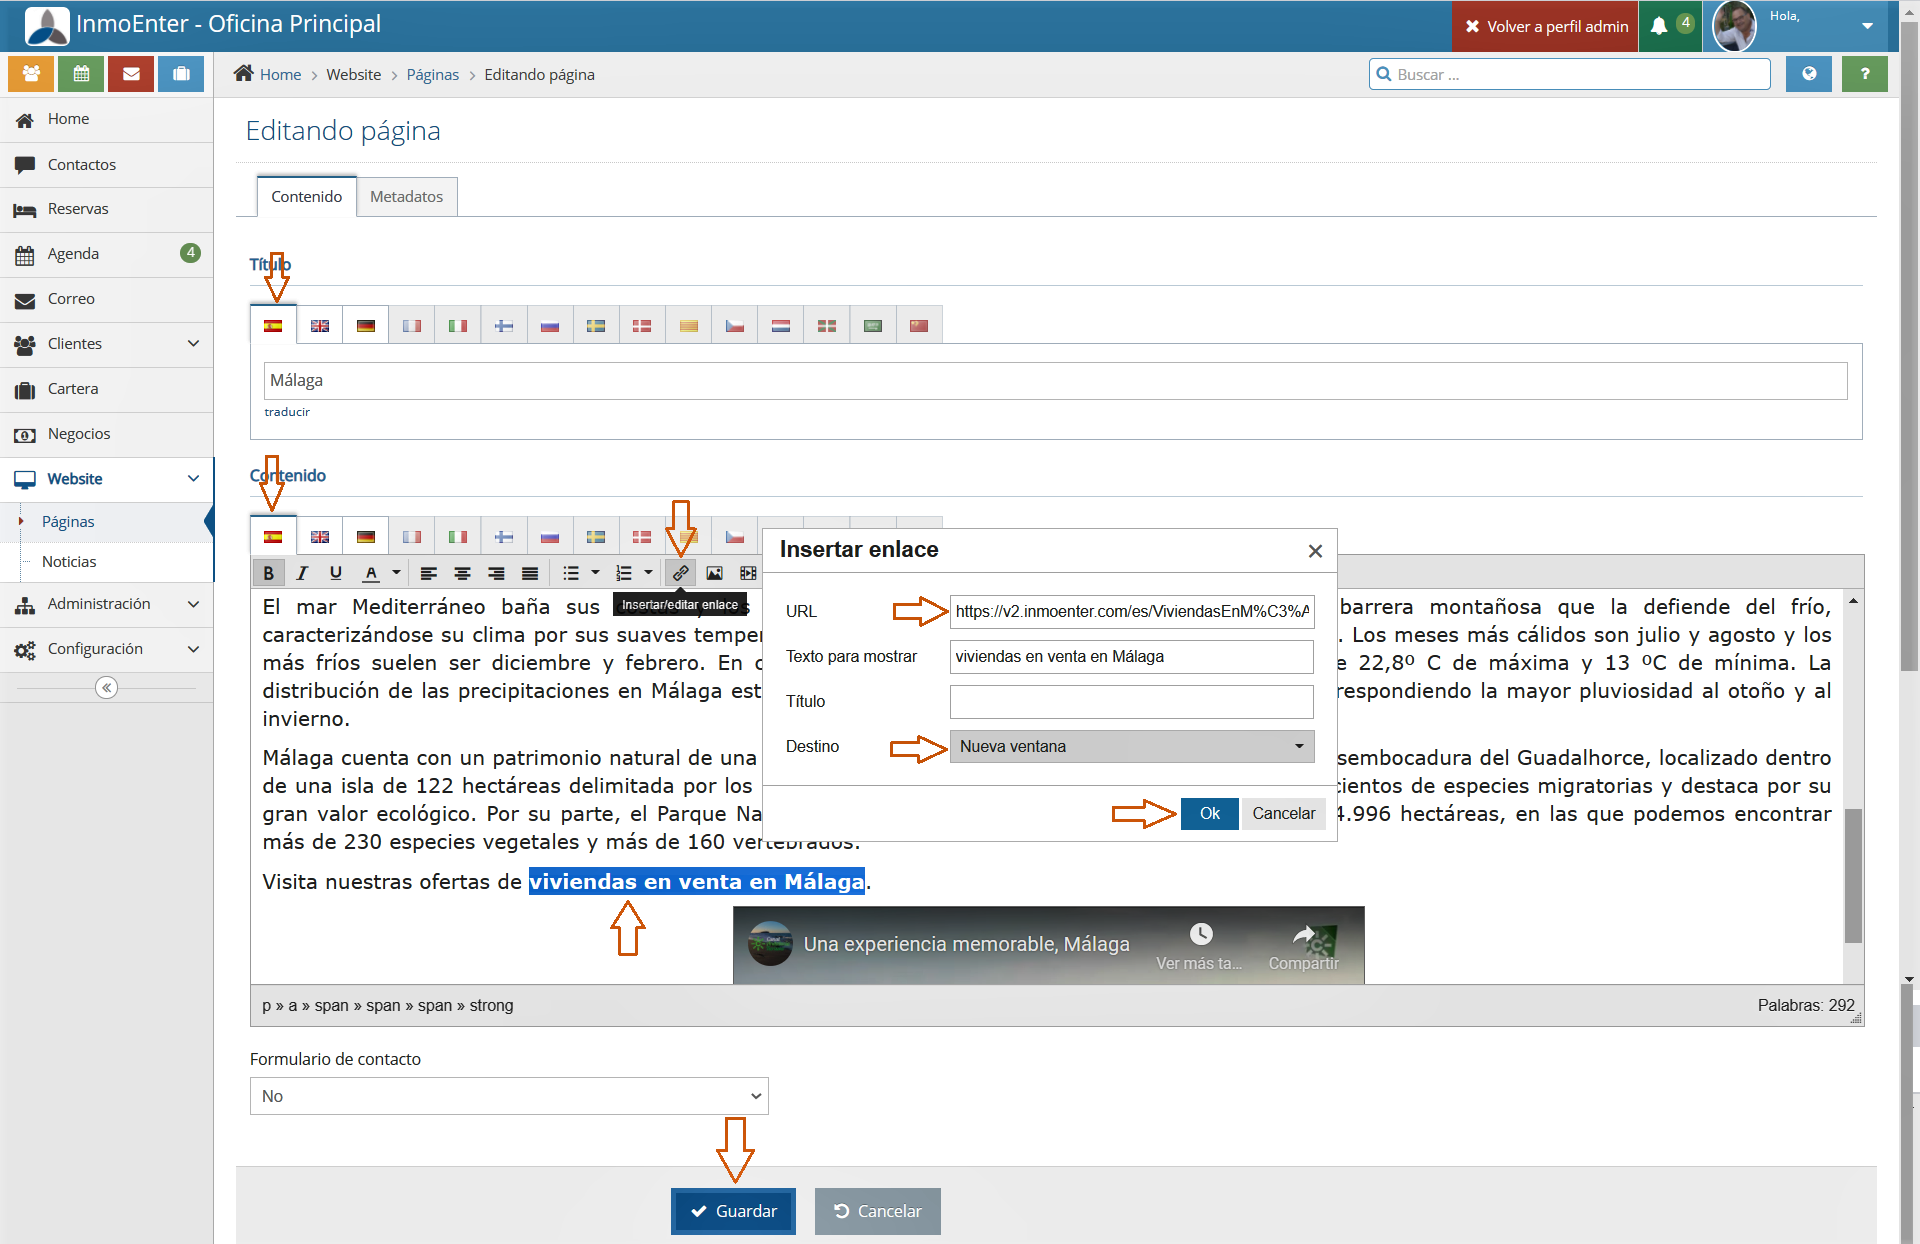Image resolution: width=1920 pixels, height=1244 pixels.
Task: Select the English flag in Contenido languages
Action: 320,537
